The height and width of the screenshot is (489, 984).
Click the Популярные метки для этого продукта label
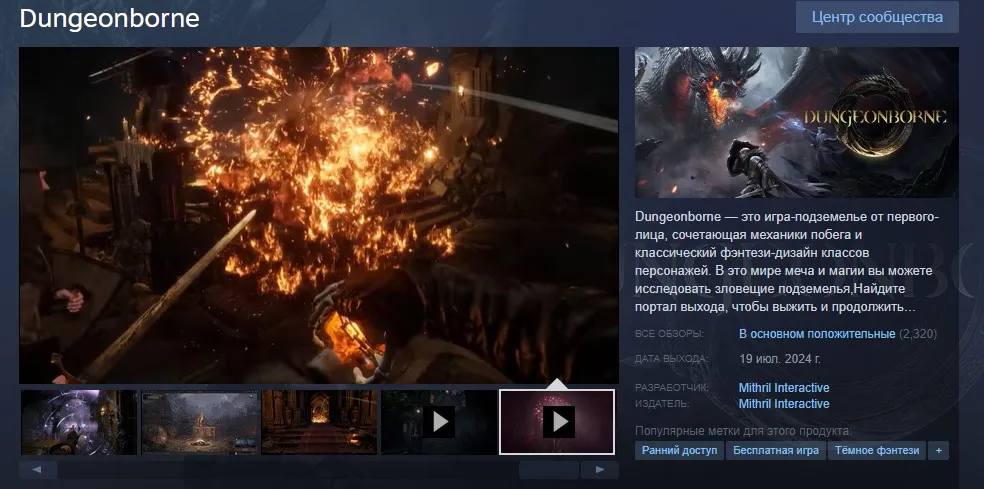tap(744, 431)
